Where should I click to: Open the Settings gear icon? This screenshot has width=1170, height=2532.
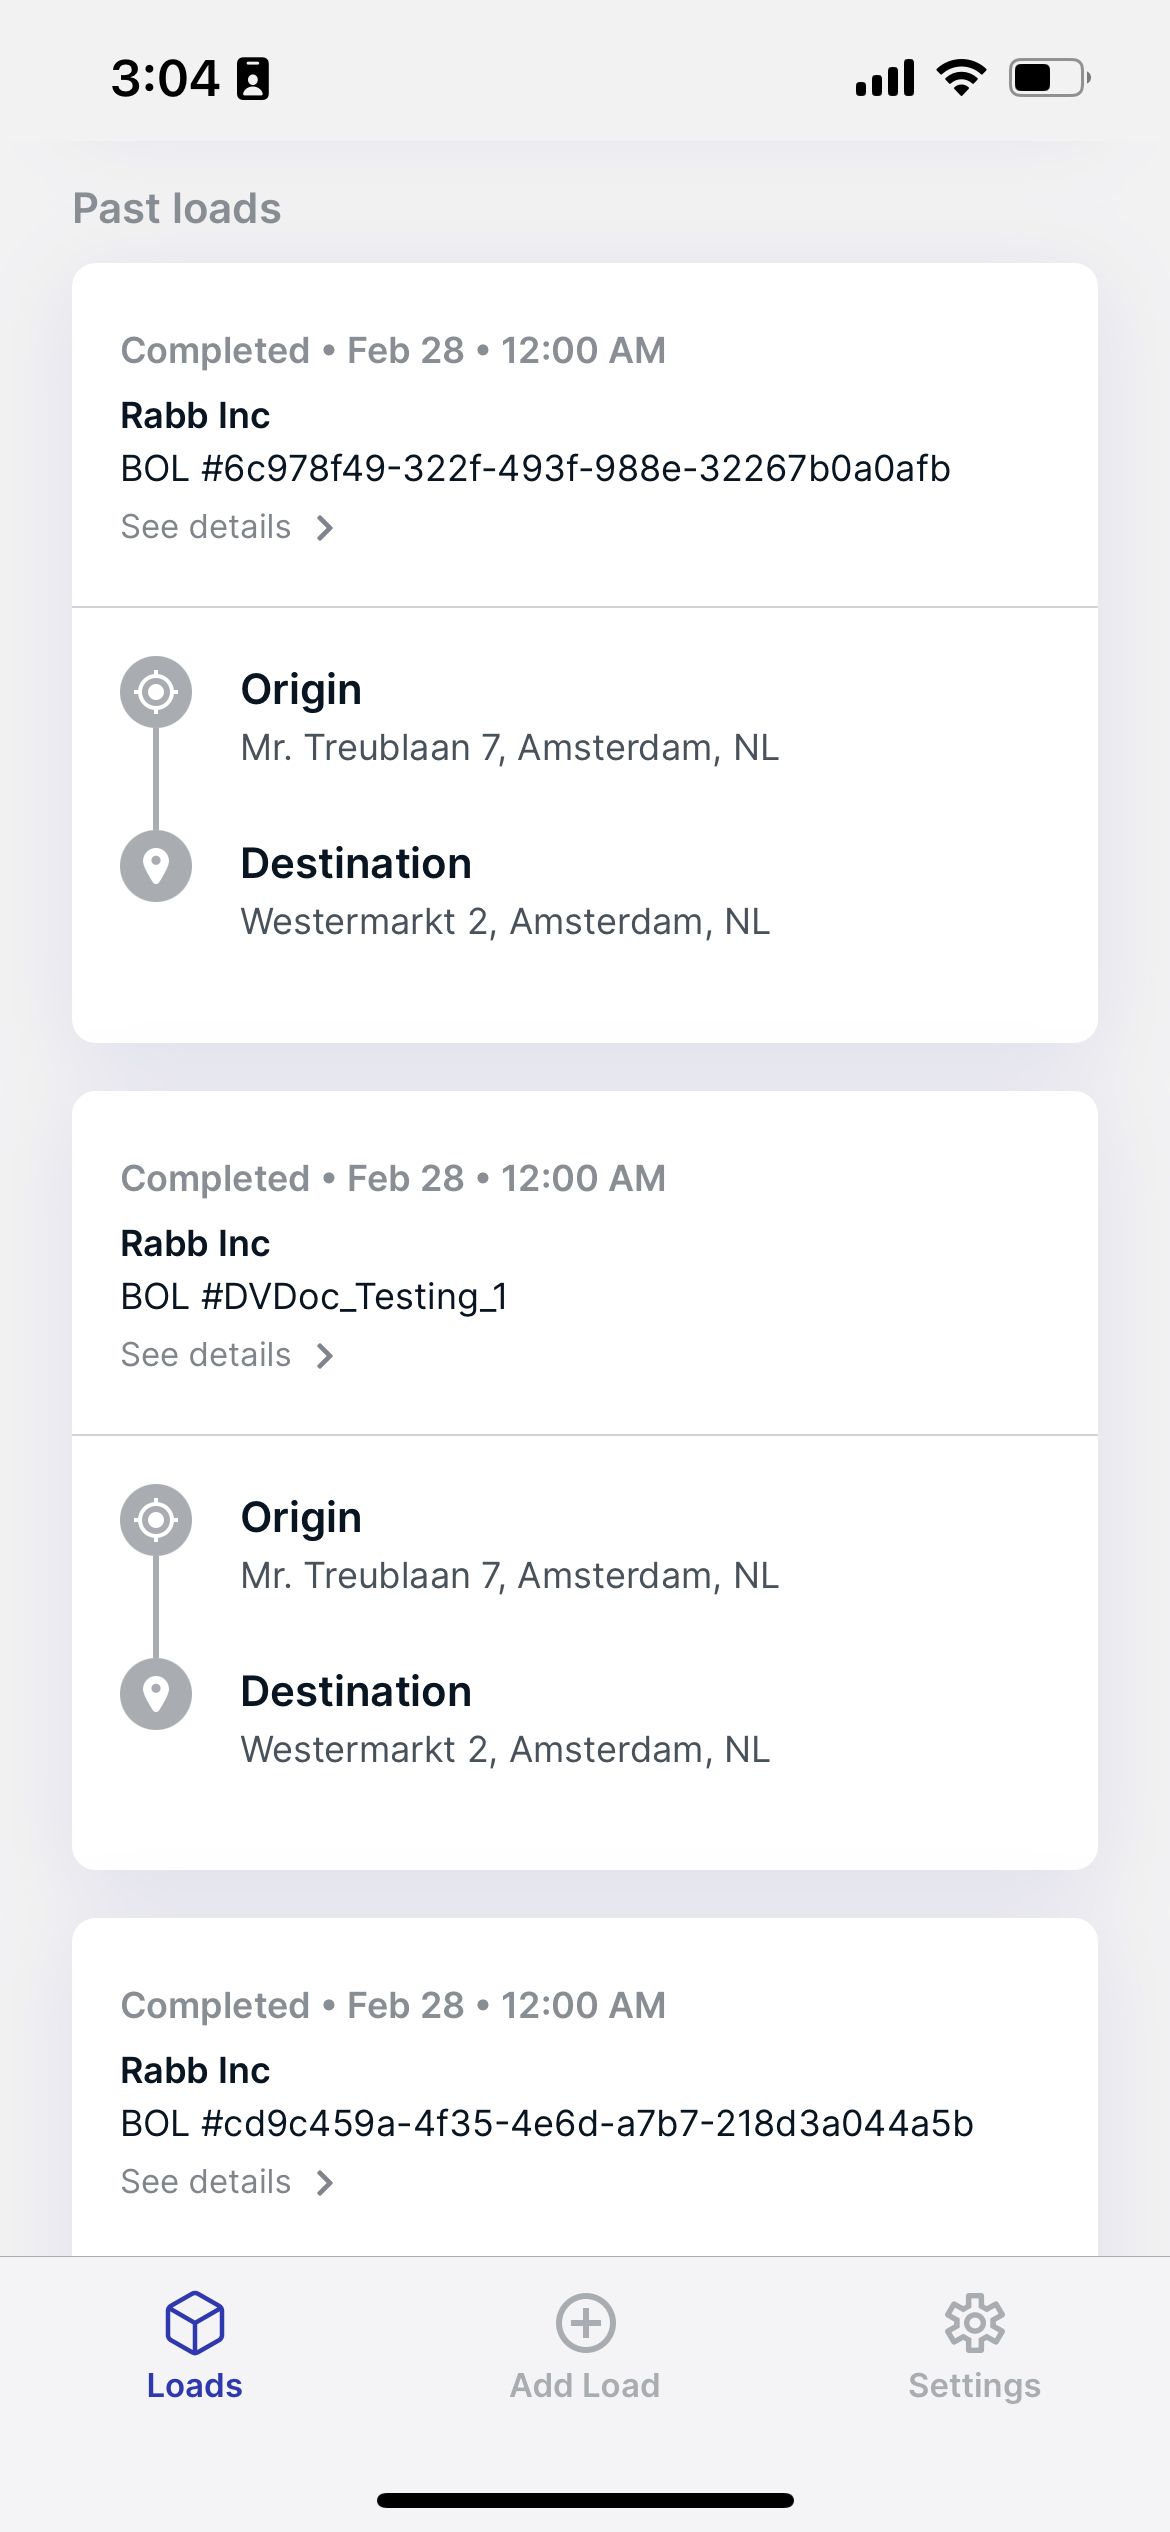(975, 2322)
